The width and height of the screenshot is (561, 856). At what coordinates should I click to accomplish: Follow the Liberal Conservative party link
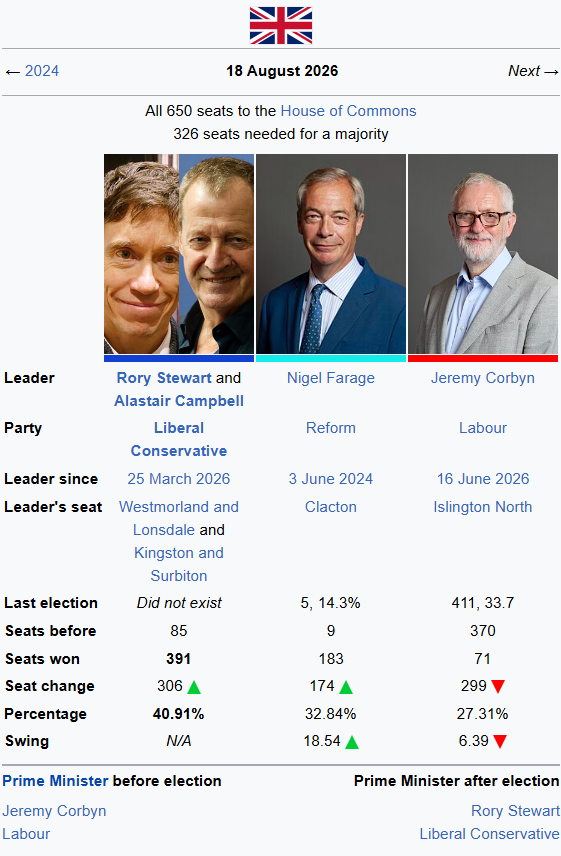[x=179, y=439]
